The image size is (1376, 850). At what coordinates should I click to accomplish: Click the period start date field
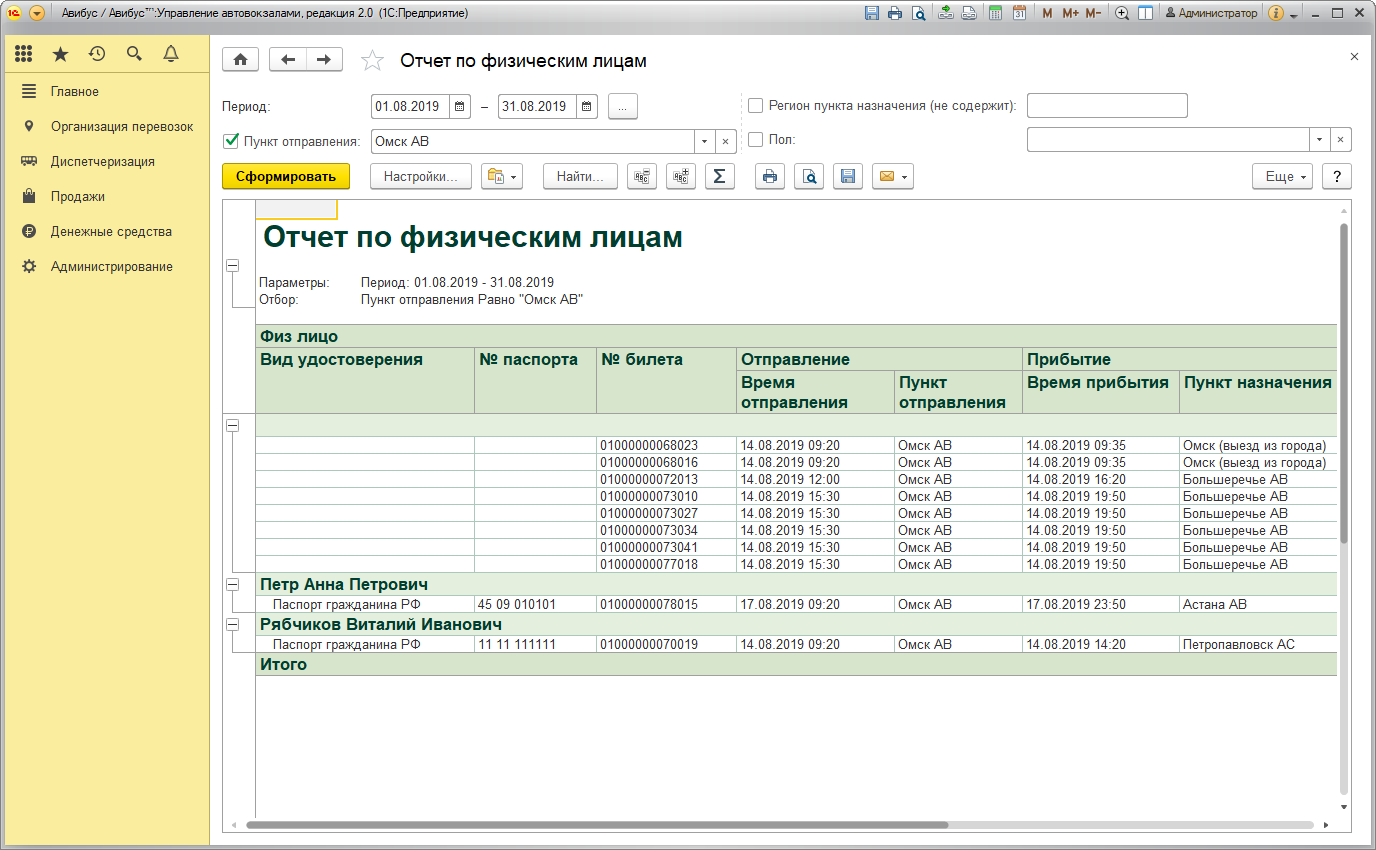[408, 106]
